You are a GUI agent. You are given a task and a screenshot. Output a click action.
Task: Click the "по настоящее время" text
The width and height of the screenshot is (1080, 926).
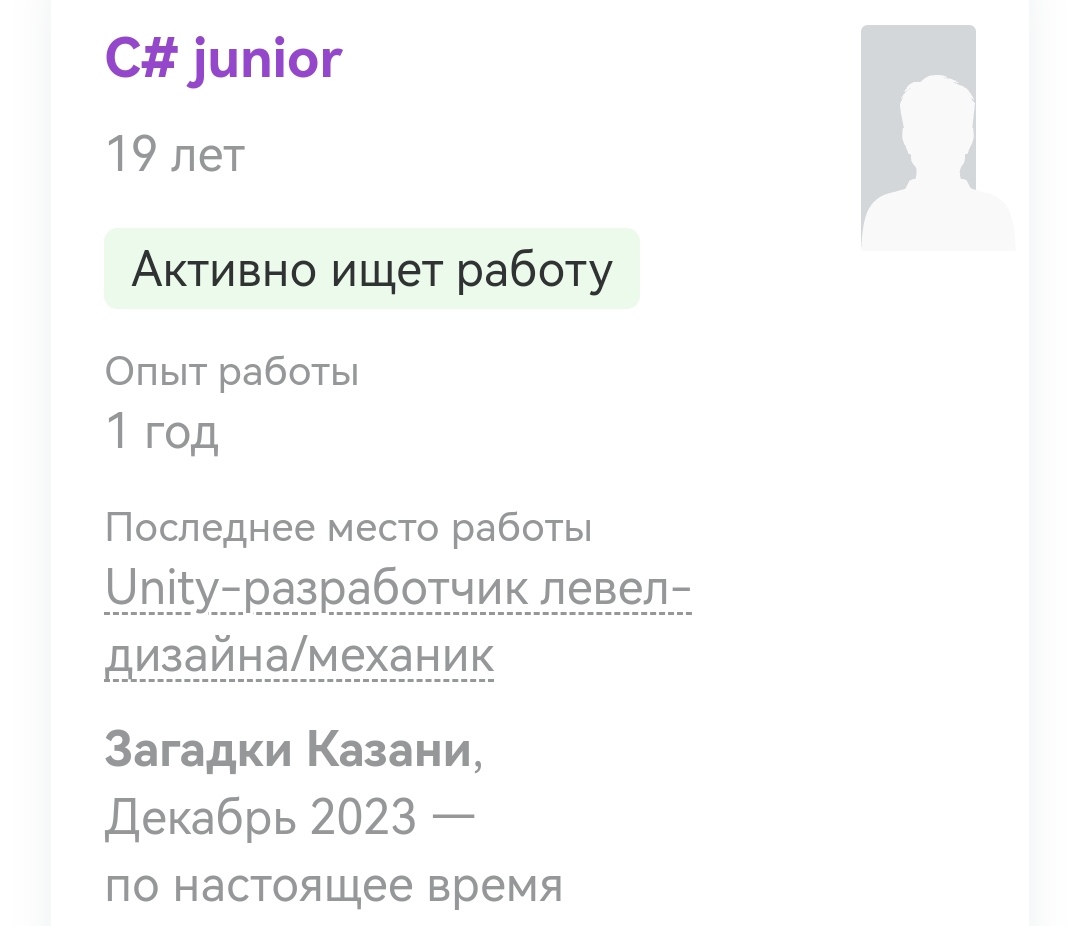pos(333,885)
